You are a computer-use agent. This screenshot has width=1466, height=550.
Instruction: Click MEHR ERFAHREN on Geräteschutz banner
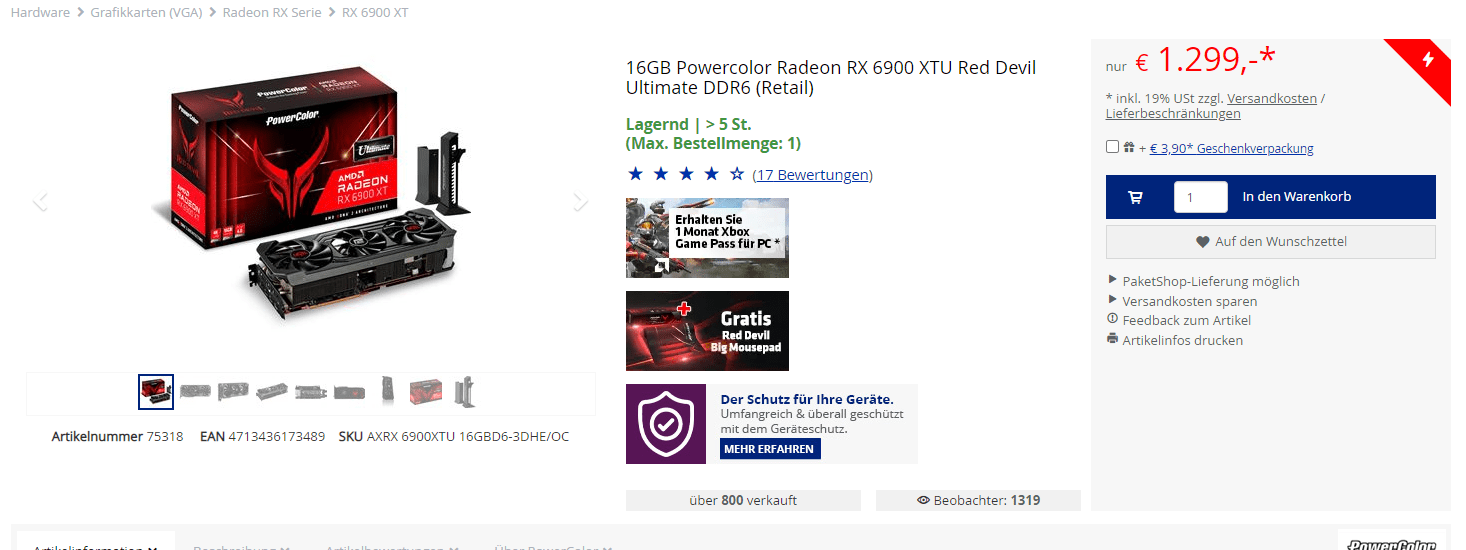tap(770, 449)
